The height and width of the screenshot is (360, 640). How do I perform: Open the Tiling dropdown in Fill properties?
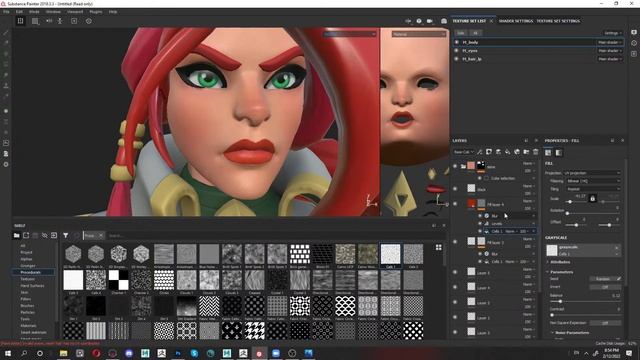(x=592, y=189)
